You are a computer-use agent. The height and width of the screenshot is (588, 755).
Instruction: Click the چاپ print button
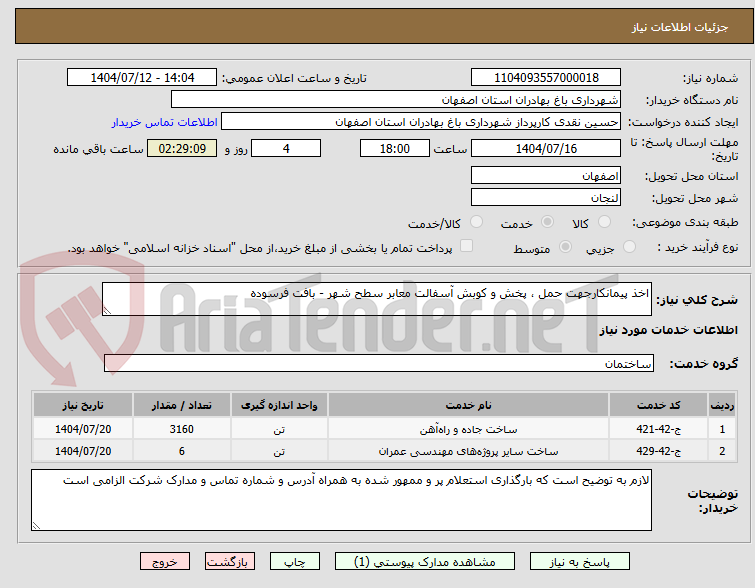[295, 562]
